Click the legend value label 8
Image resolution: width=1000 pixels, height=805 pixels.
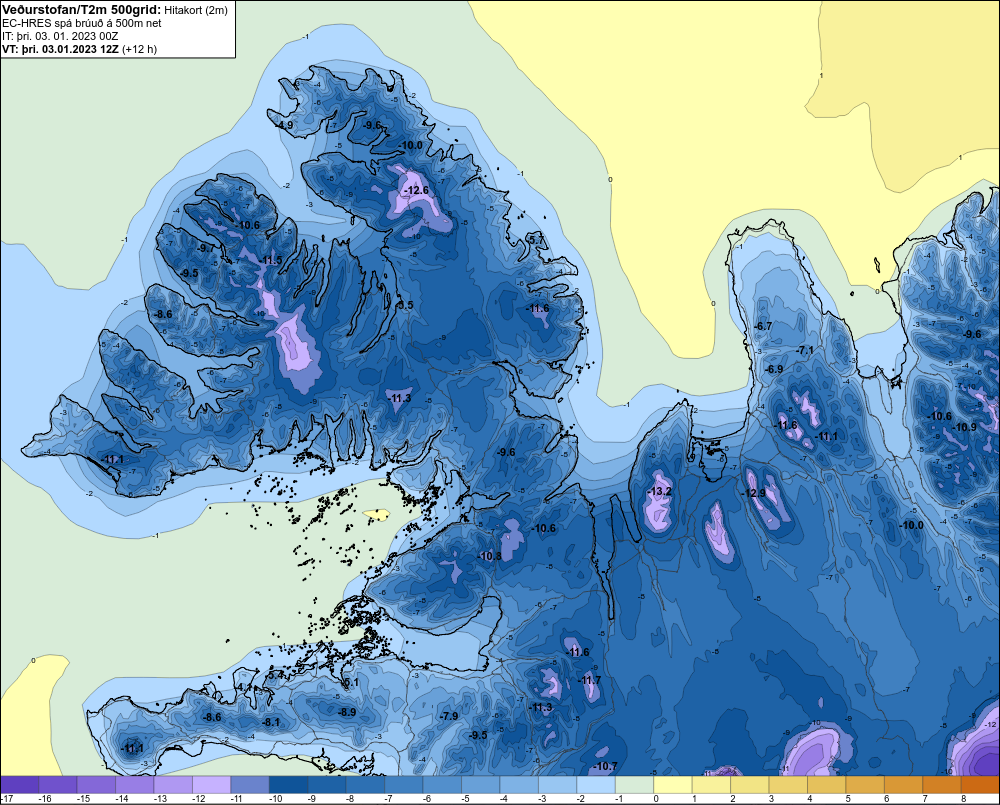963,799
